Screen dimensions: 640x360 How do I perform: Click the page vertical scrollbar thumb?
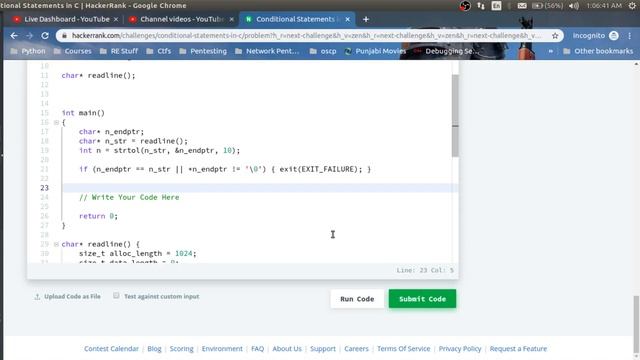tap(636, 323)
